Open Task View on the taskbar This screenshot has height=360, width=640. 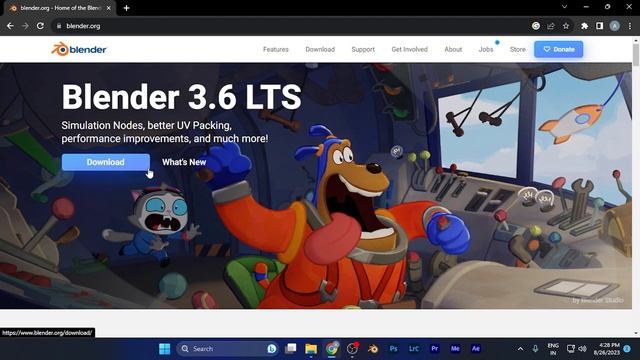click(291, 349)
